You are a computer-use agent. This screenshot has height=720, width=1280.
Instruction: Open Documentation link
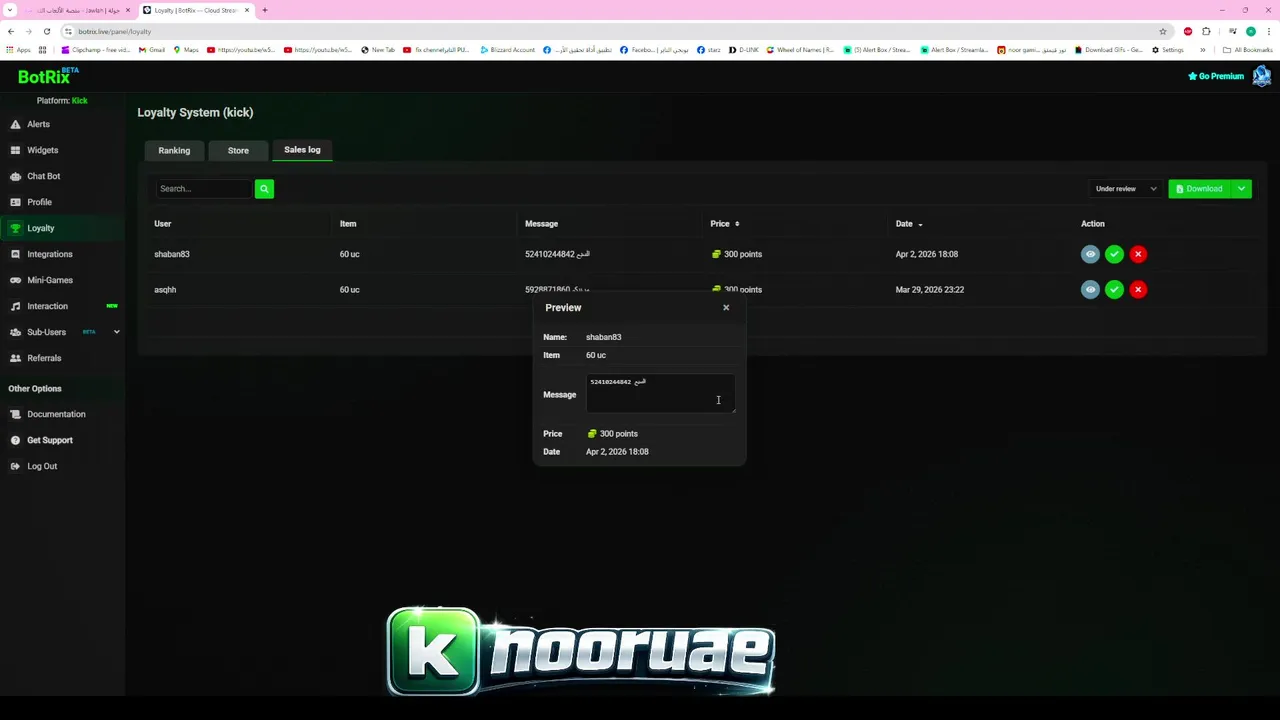[x=56, y=414]
